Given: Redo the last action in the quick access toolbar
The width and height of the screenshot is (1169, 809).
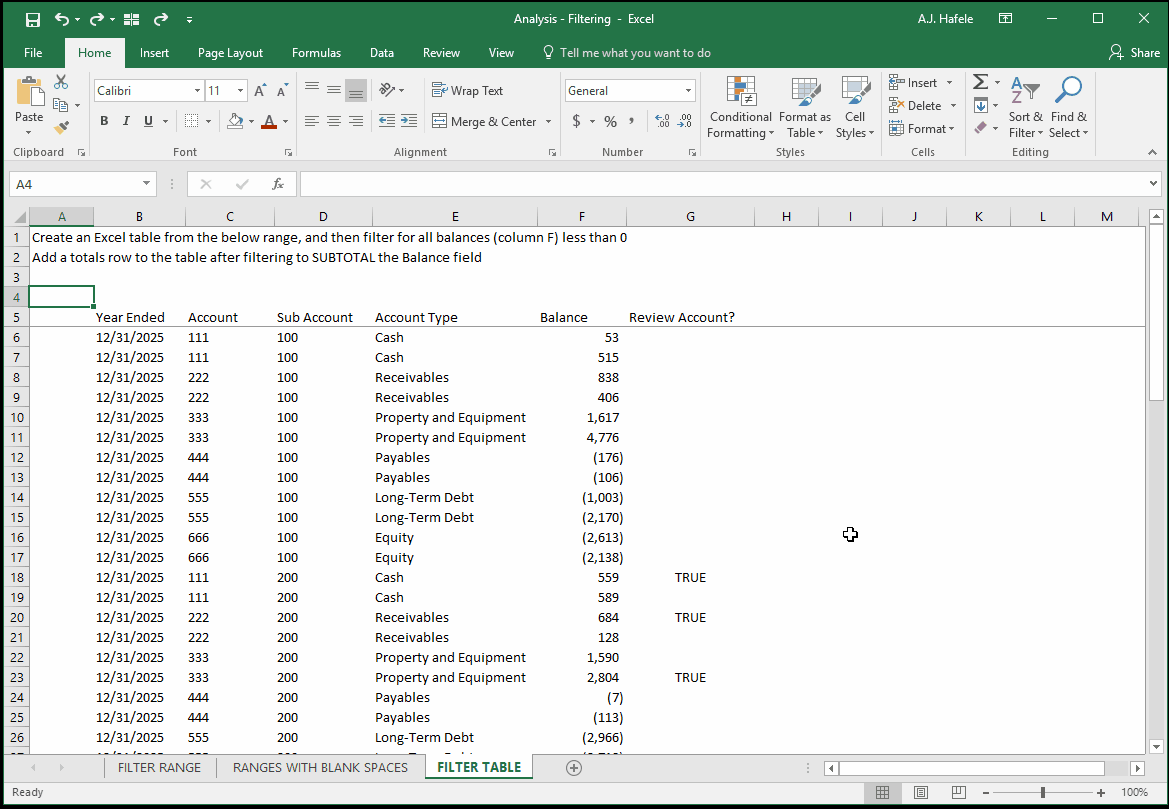Looking at the screenshot, I should click(98, 19).
